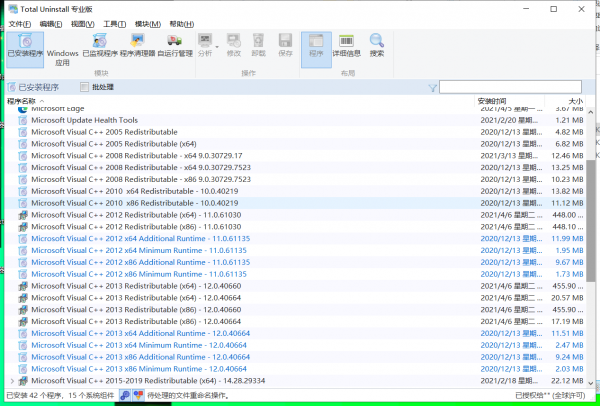Screen dimensions: 600x406
Task: Click icon of Microsoft Update Health Tools row
Action: point(23,120)
